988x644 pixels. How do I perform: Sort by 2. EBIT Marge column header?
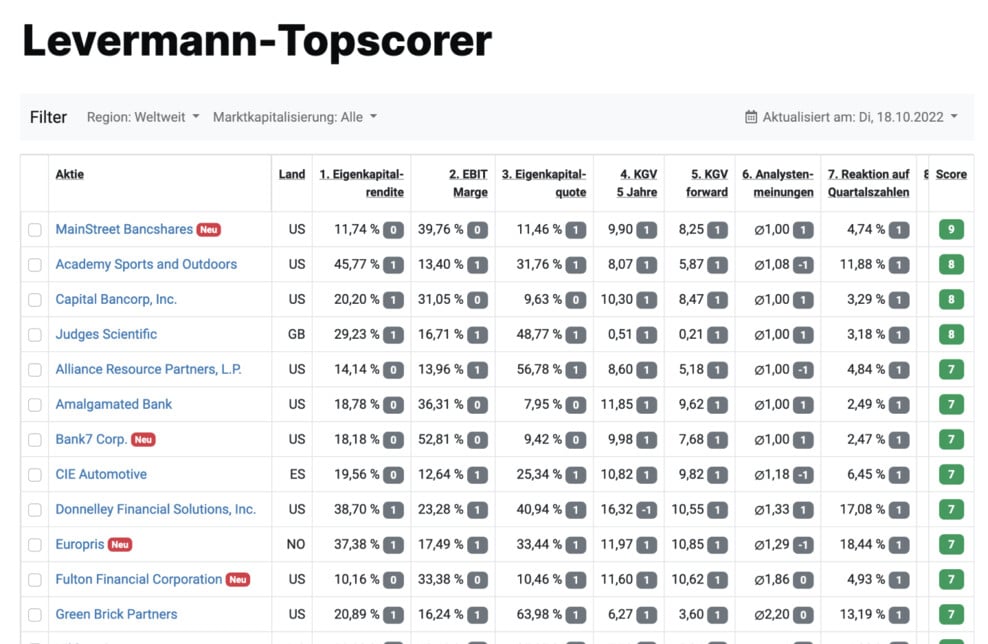click(x=468, y=183)
